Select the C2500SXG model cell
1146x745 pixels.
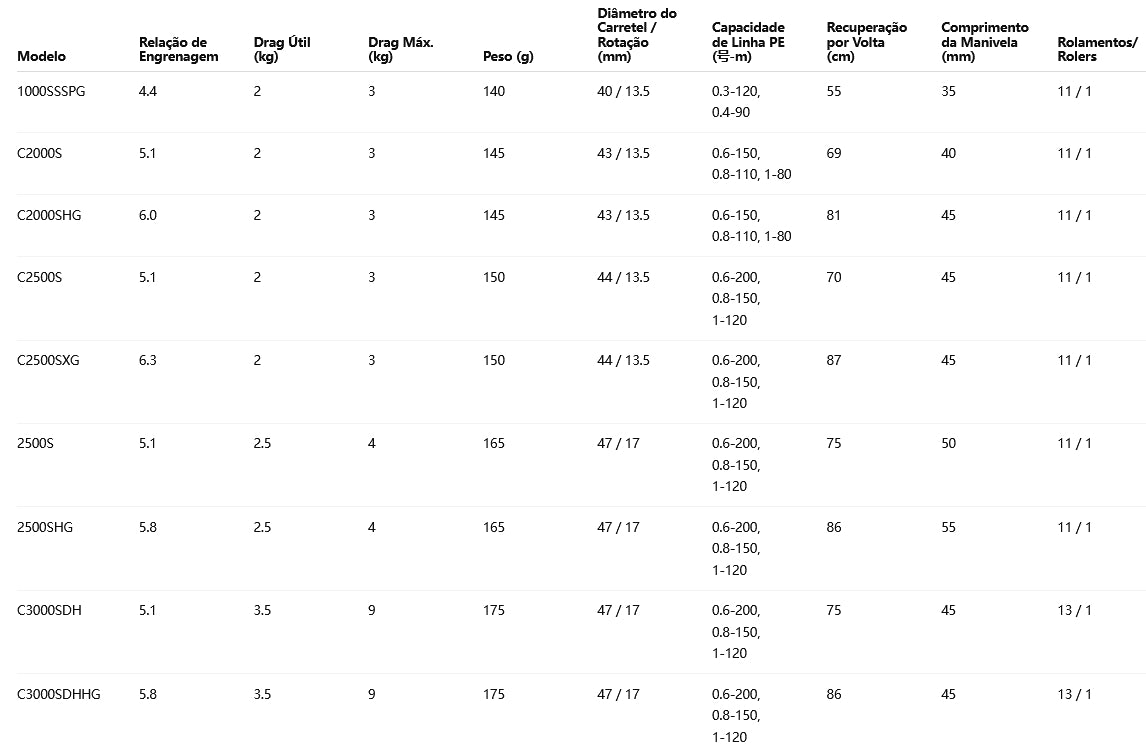pyautogui.click(x=48, y=361)
